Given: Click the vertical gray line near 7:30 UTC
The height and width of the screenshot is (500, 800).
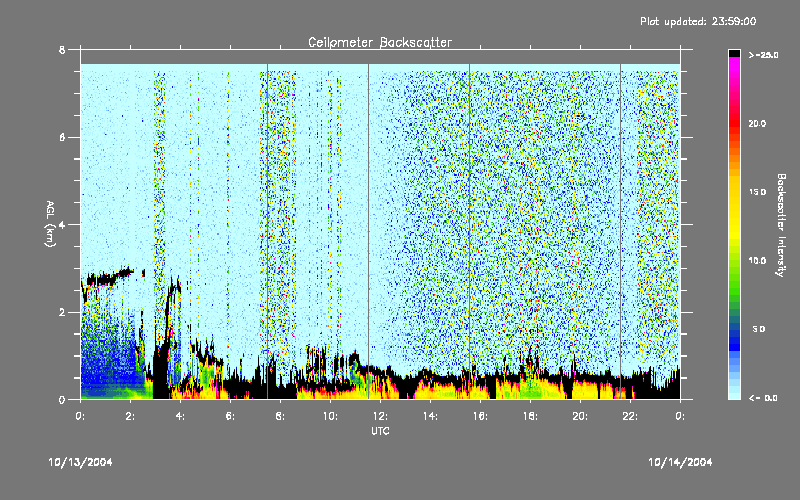Looking at the screenshot, I should [267, 231].
